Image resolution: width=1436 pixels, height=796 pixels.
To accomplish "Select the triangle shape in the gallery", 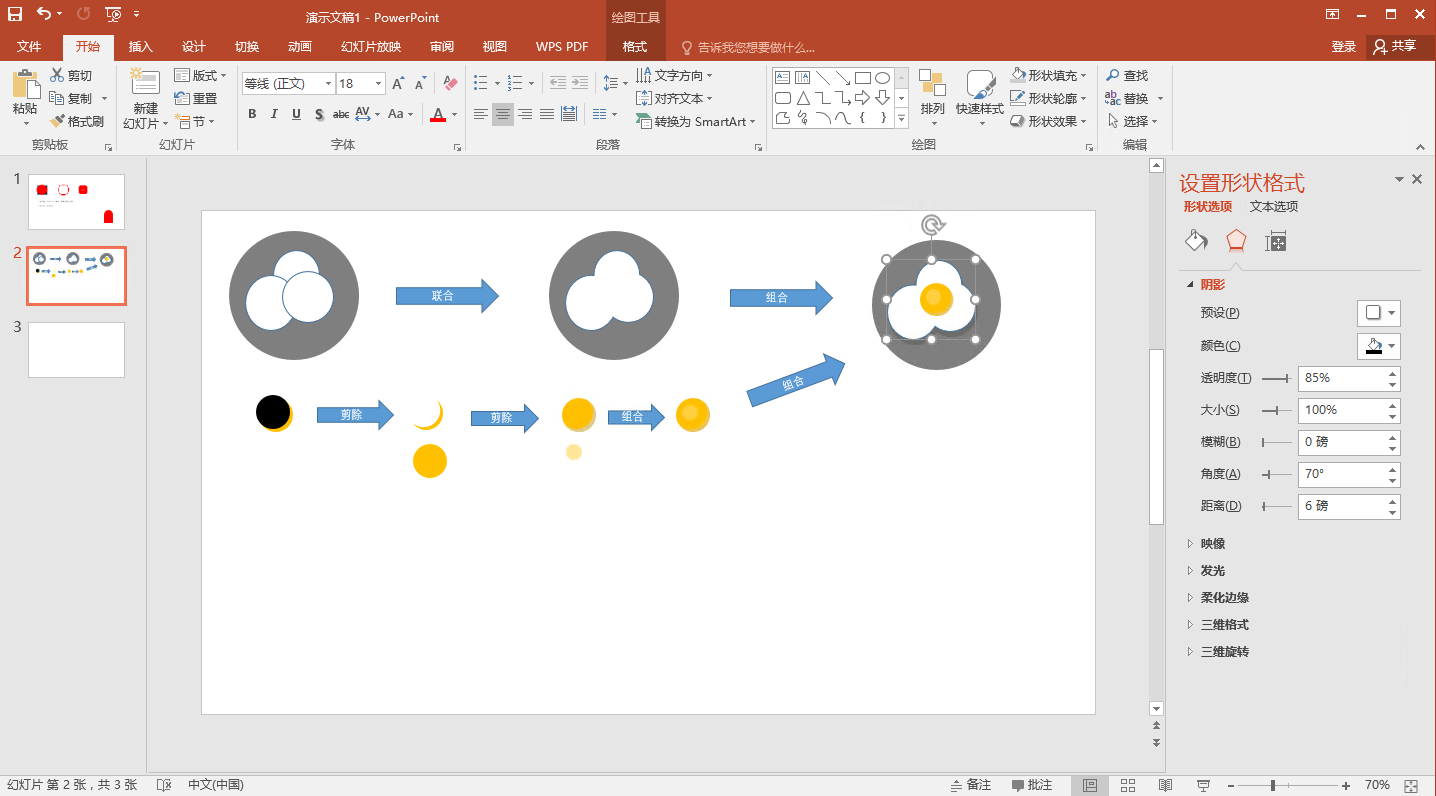I will (x=803, y=98).
